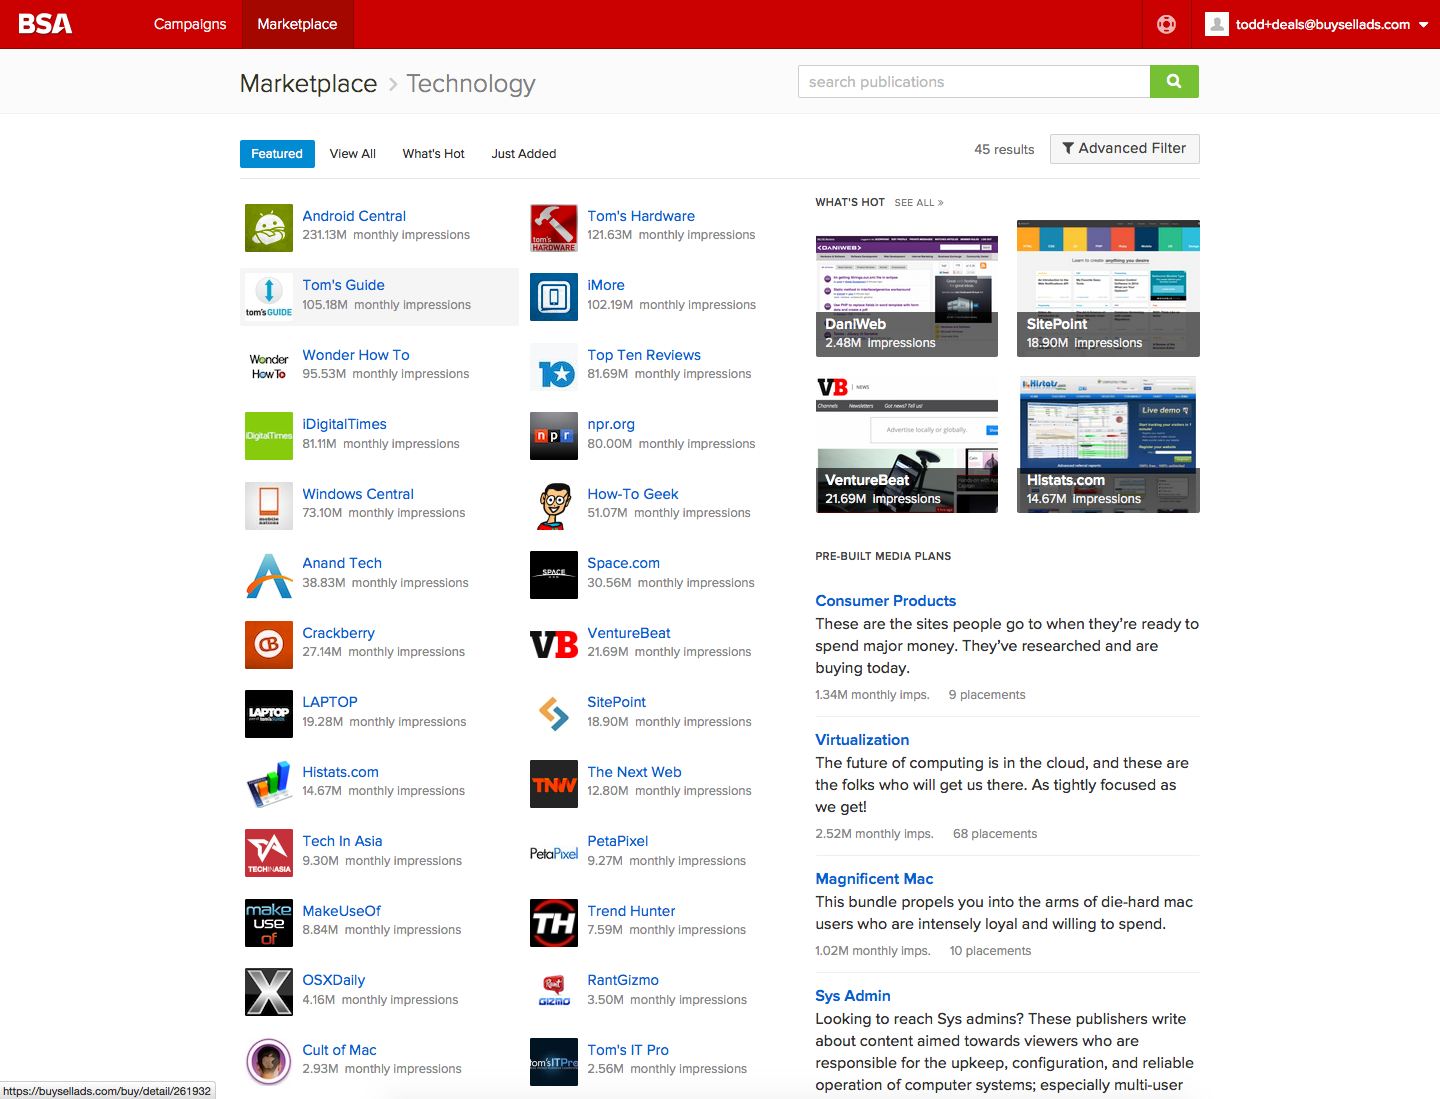Select the Featured tab
The width and height of the screenshot is (1440, 1099).
coord(277,154)
